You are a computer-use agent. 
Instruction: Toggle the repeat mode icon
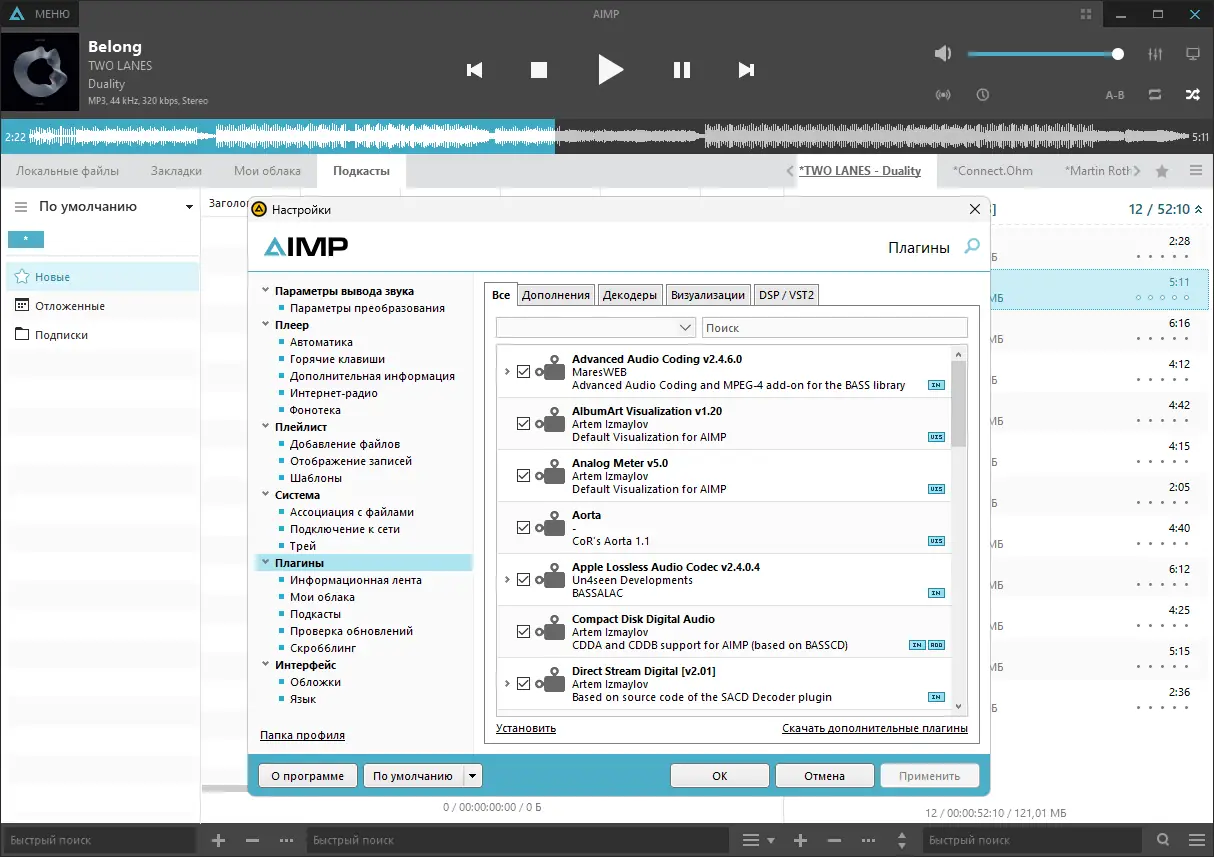pos(1155,95)
